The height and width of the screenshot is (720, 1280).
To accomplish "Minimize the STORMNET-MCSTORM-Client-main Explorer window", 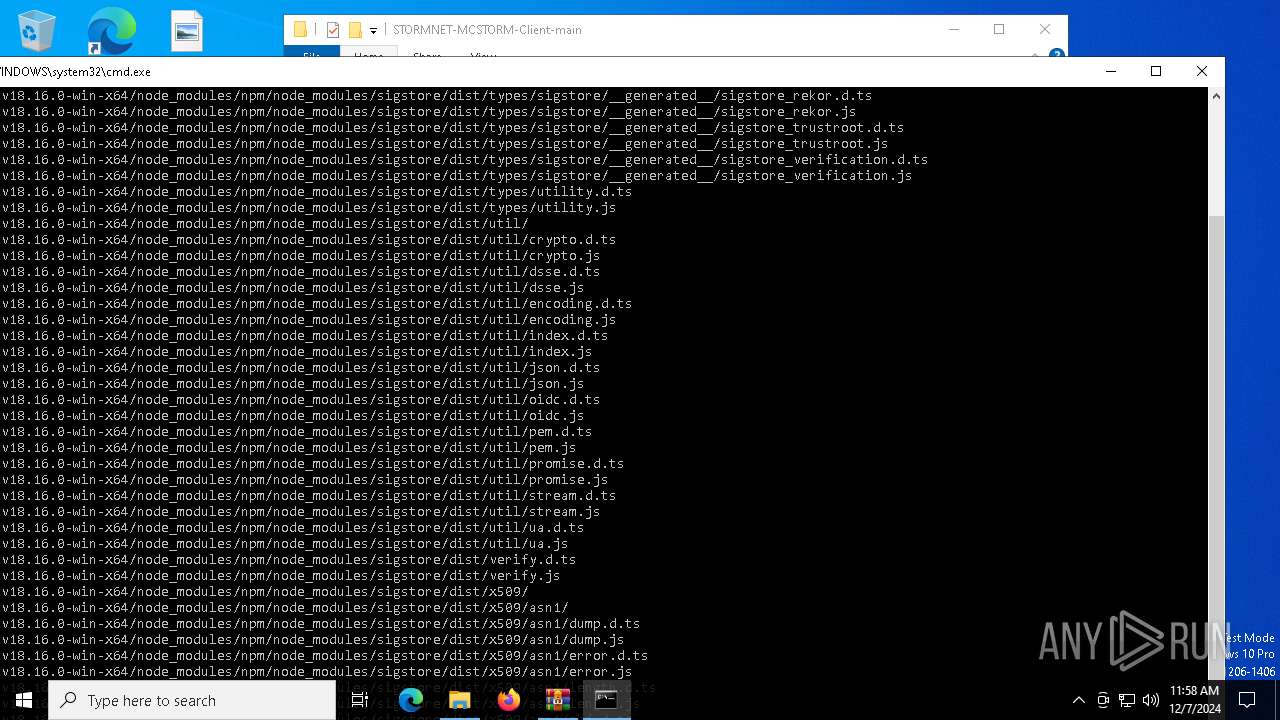I will (952, 29).
